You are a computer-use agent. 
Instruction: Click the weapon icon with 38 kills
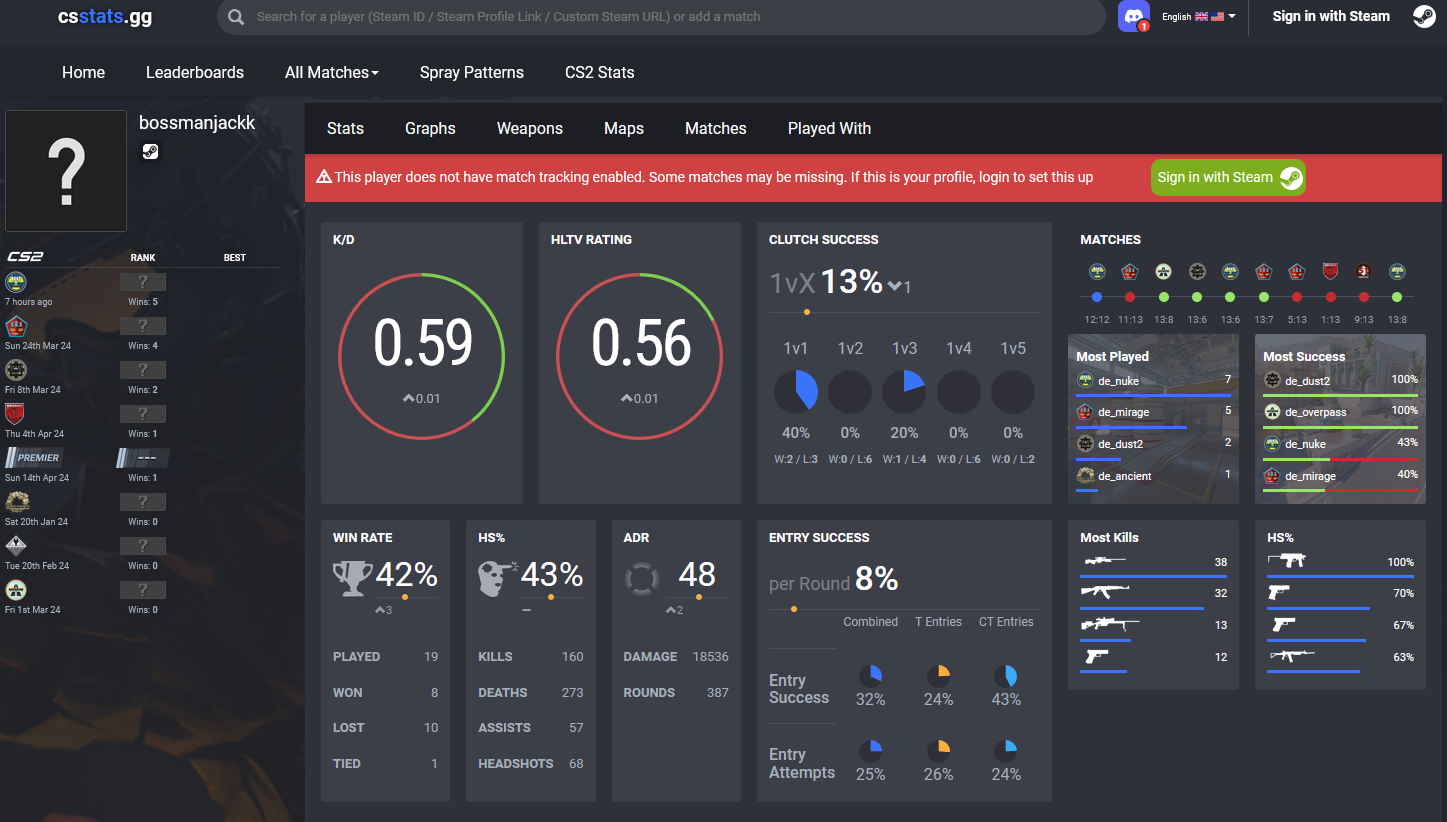click(1104, 562)
